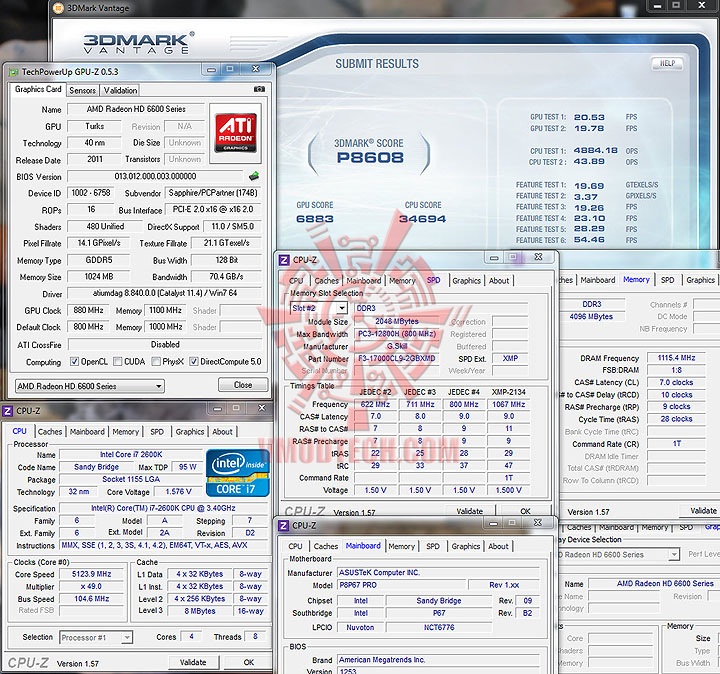The width and height of the screenshot is (720, 674).
Task: Click Validate in the CPU-Z SPD window
Action: coord(470,511)
